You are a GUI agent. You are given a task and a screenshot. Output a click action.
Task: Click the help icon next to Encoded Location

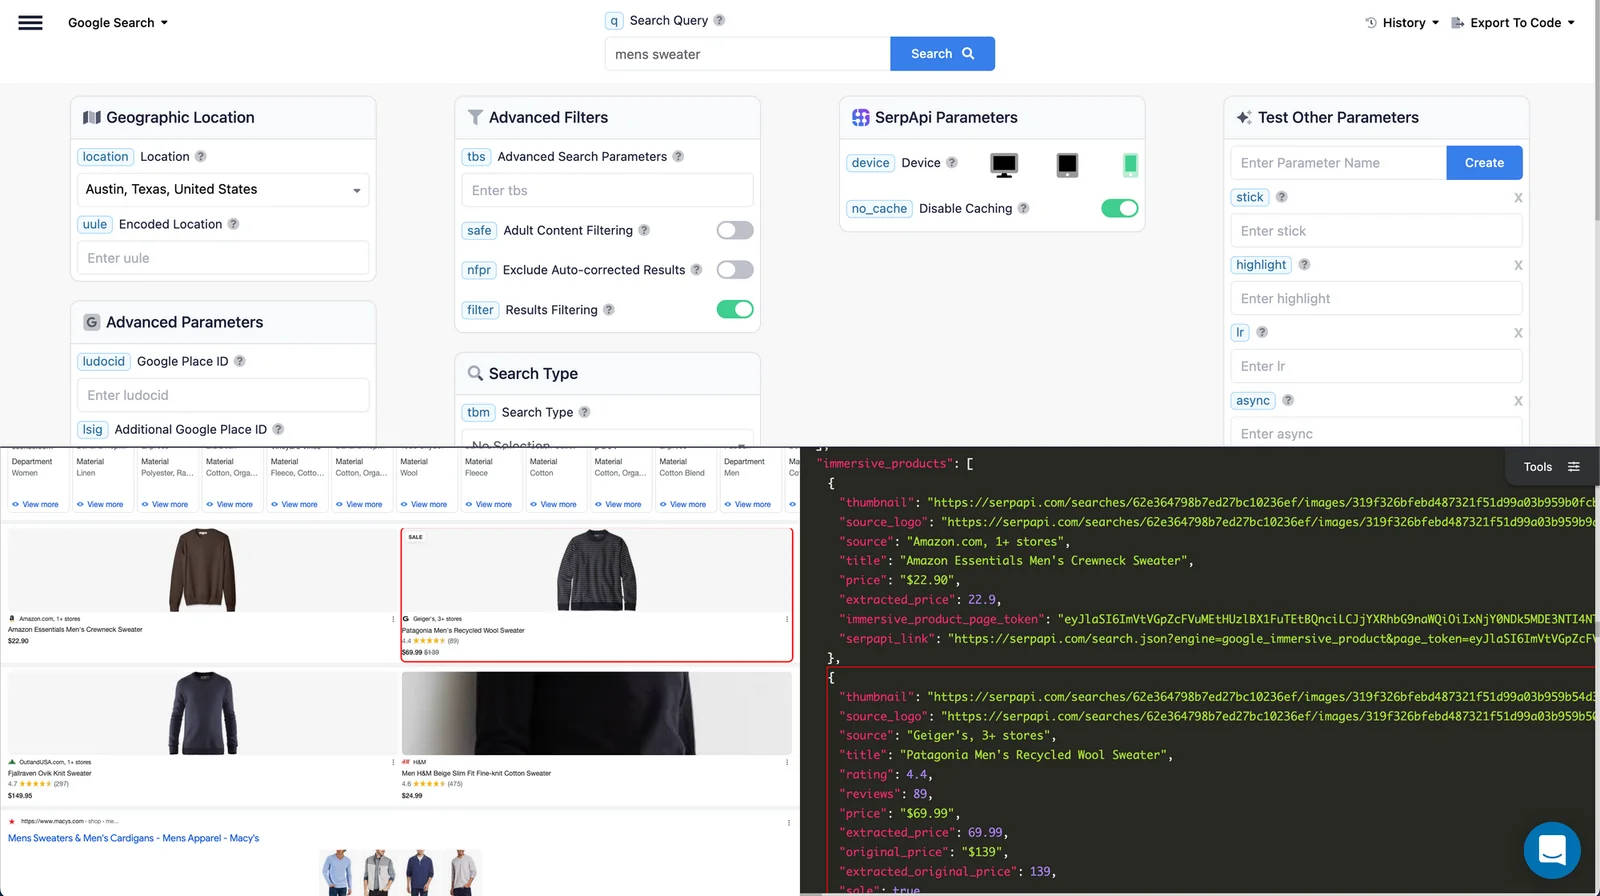(x=233, y=224)
